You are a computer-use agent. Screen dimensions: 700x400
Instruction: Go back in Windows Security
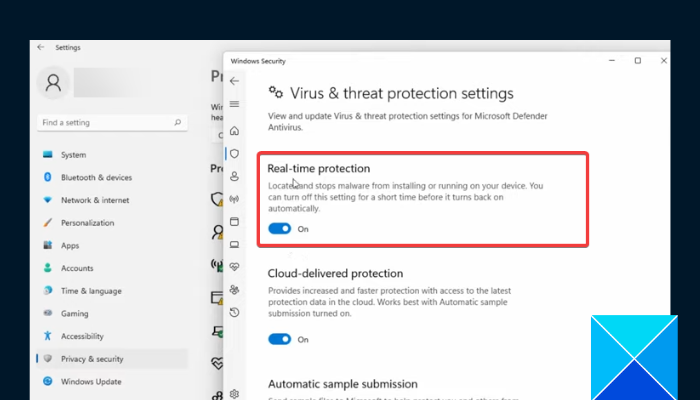click(234, 80)
